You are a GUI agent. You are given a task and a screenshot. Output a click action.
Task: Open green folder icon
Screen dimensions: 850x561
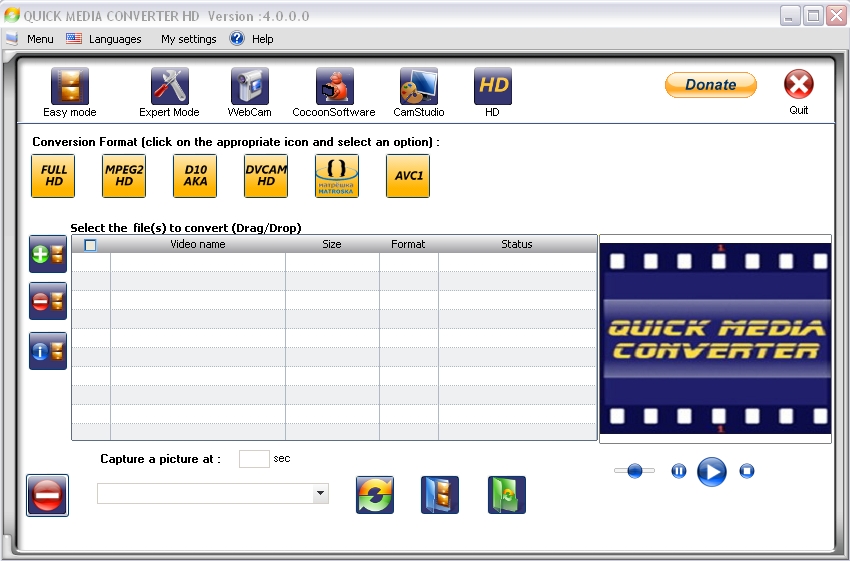pos(507,495)
